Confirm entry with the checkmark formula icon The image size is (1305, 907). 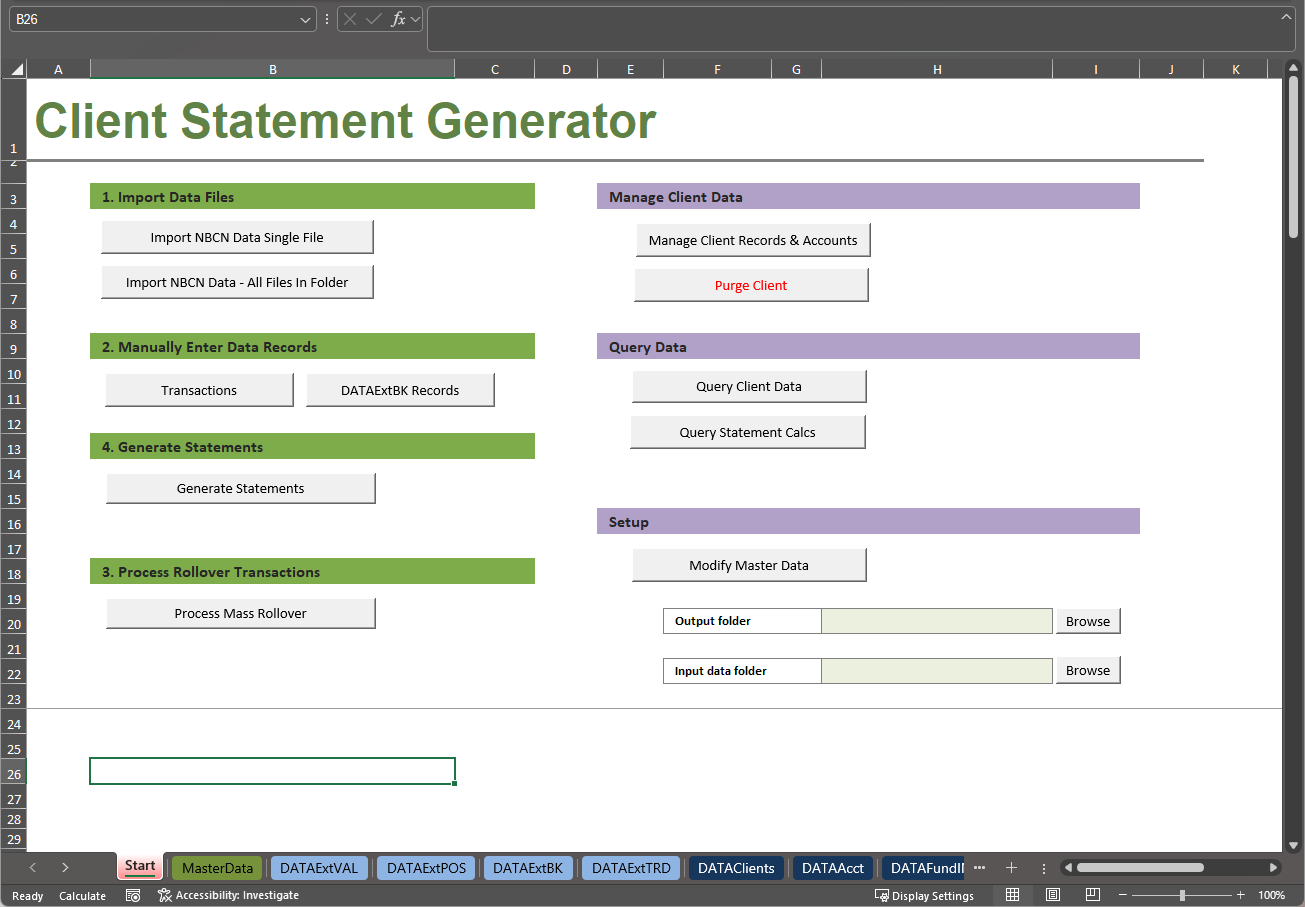coord(371,18)
